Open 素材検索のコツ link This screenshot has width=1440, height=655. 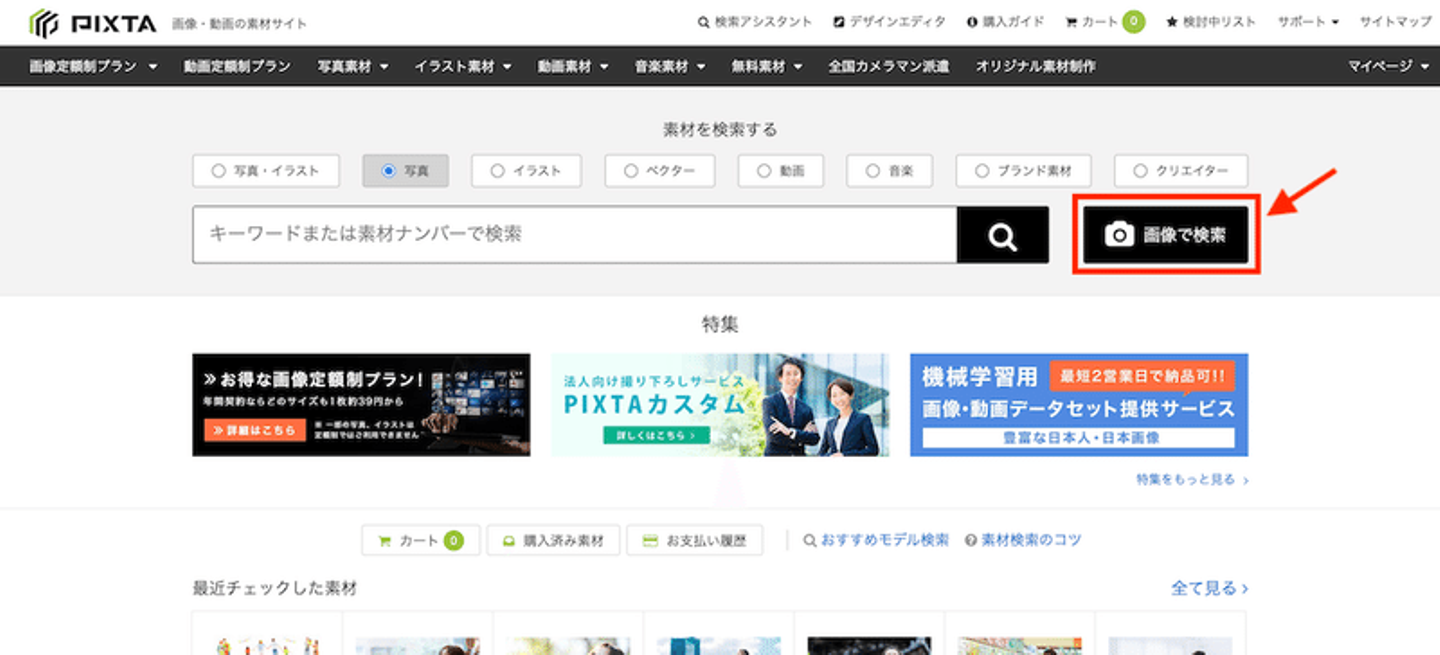[1023, 540]
